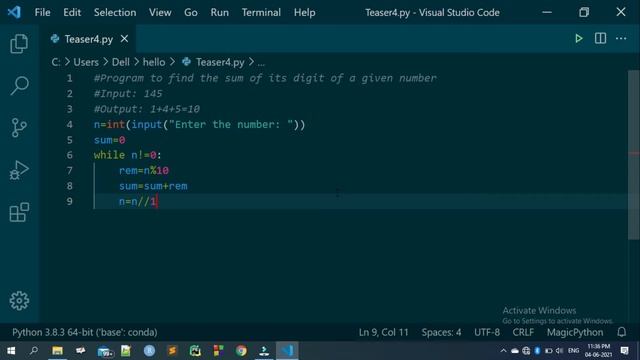Image resolution: width=640 pixels, height=360 pixels.
Task: Open Windows Start menu
Action: (11, 351)
